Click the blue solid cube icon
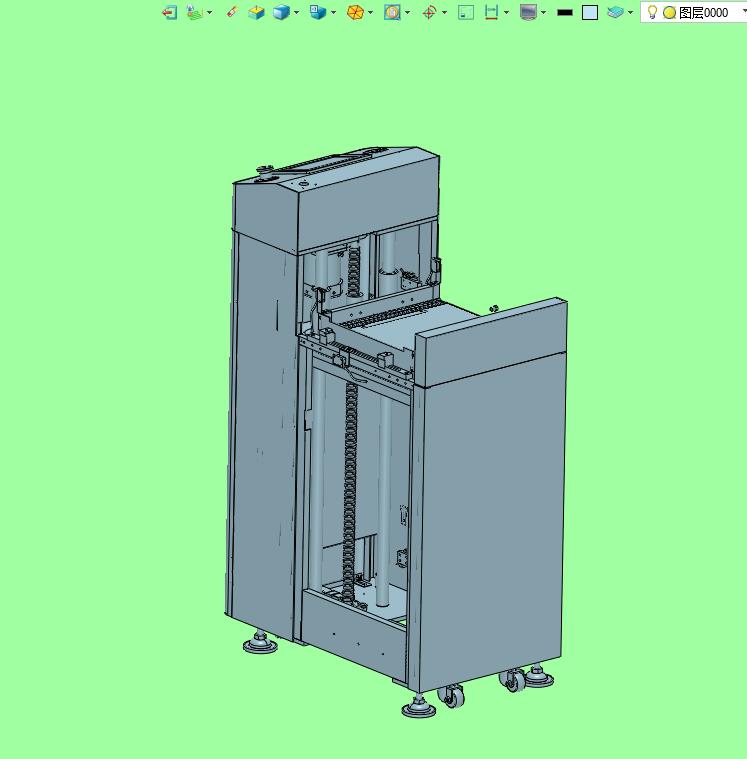The height and width of the screenshot is (759, 747). 281,12
